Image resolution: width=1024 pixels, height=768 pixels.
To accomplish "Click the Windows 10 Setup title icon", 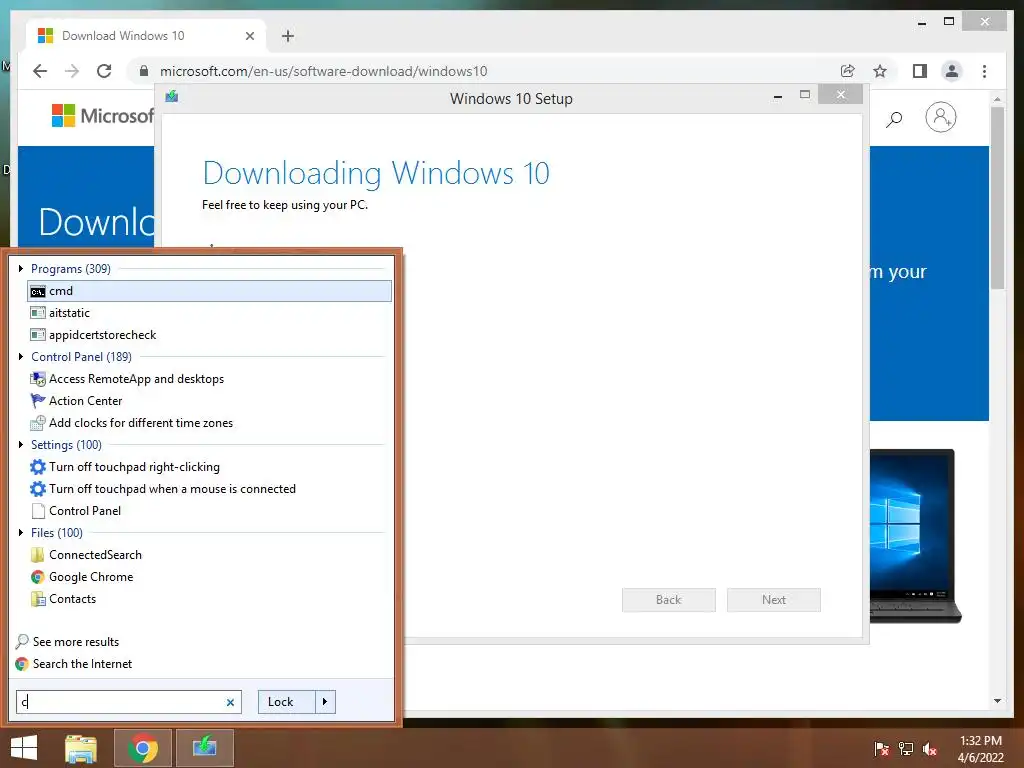I will (172, 97).
